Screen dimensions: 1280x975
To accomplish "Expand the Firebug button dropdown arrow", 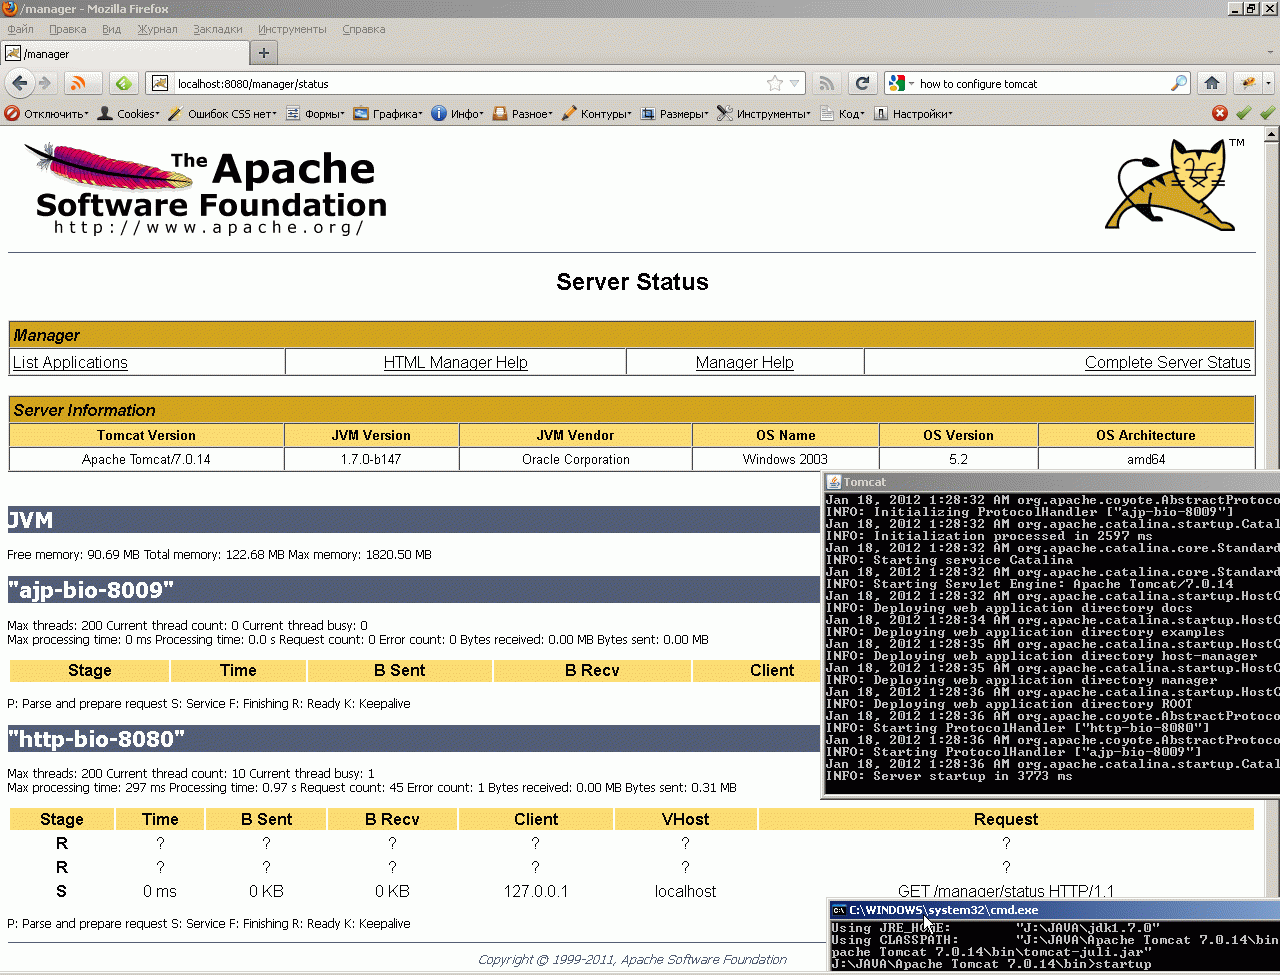I will [x=1269, y=83].
